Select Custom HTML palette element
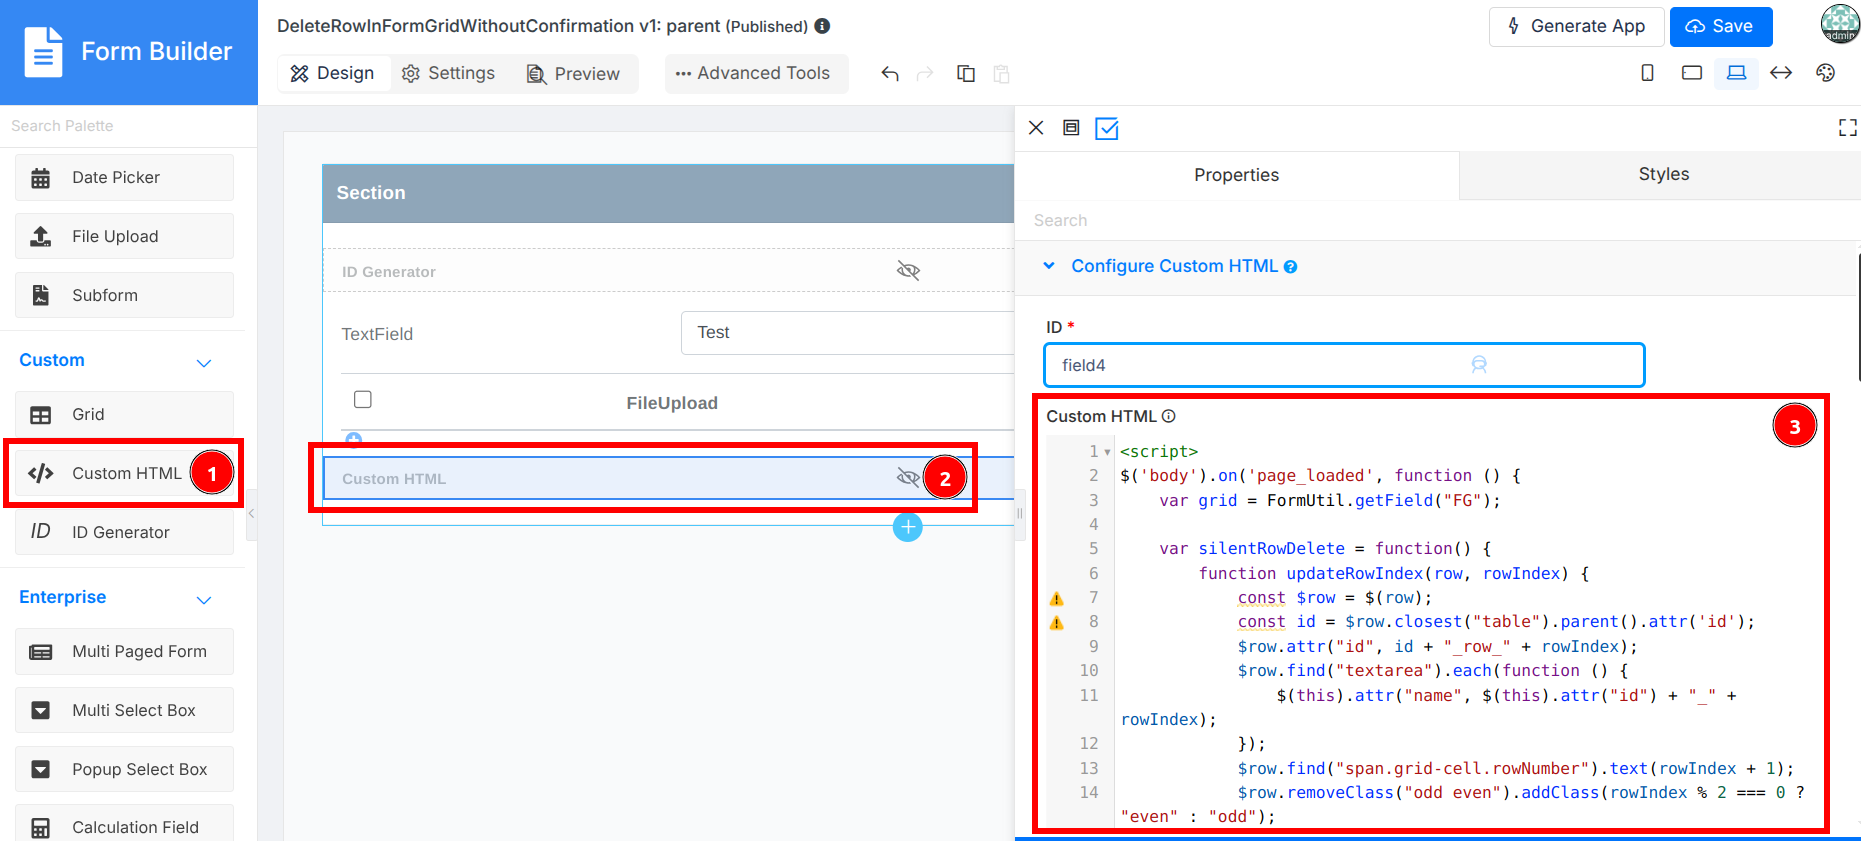This screenshot has height=841, width=1861. pos(124,473)
